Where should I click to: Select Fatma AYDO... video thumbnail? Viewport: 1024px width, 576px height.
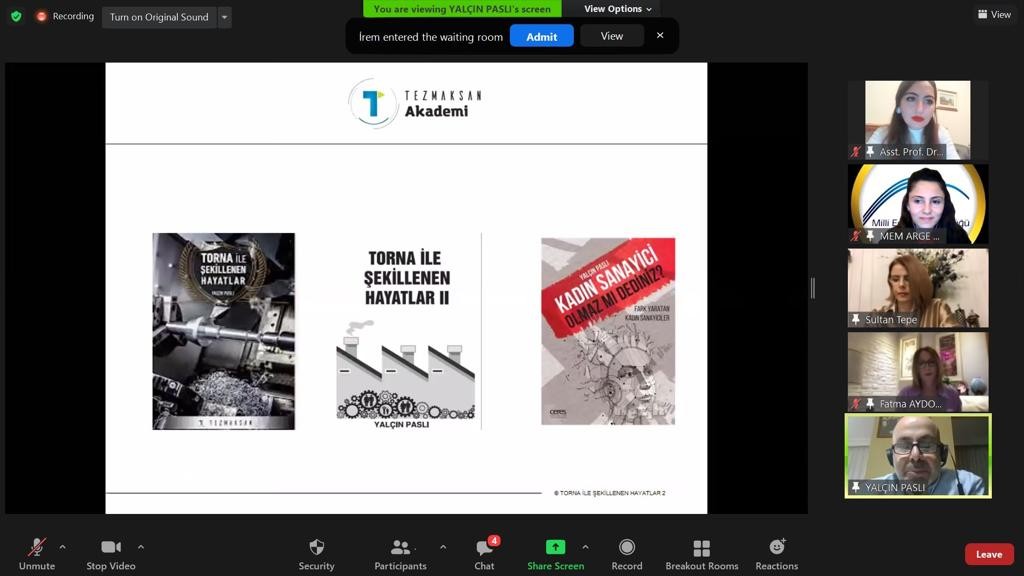[918, 372]
